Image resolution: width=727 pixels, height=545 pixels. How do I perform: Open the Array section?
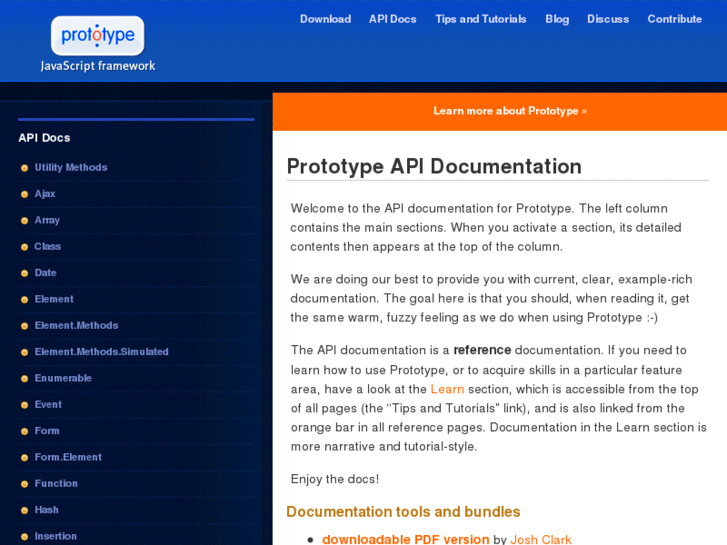pos(47,220)
